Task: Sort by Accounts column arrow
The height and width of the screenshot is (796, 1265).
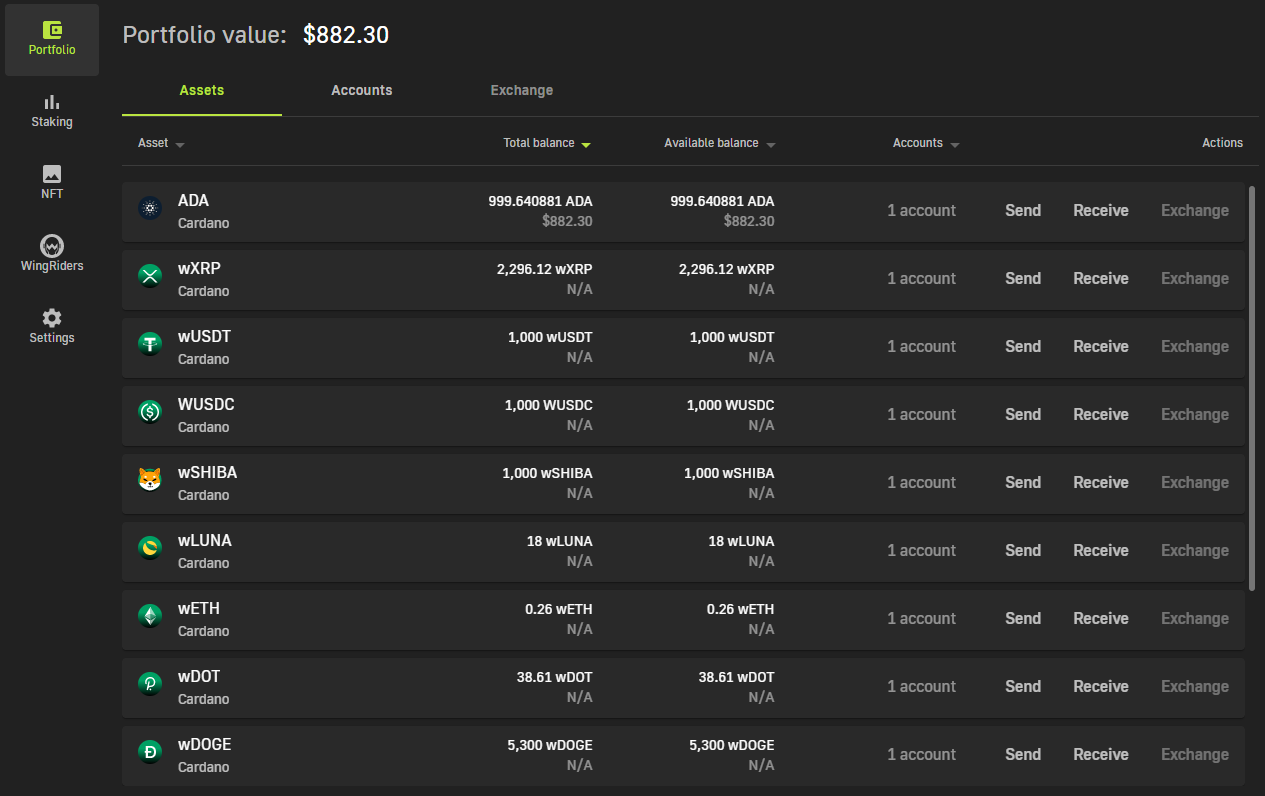Action: [x=954, y=145]
